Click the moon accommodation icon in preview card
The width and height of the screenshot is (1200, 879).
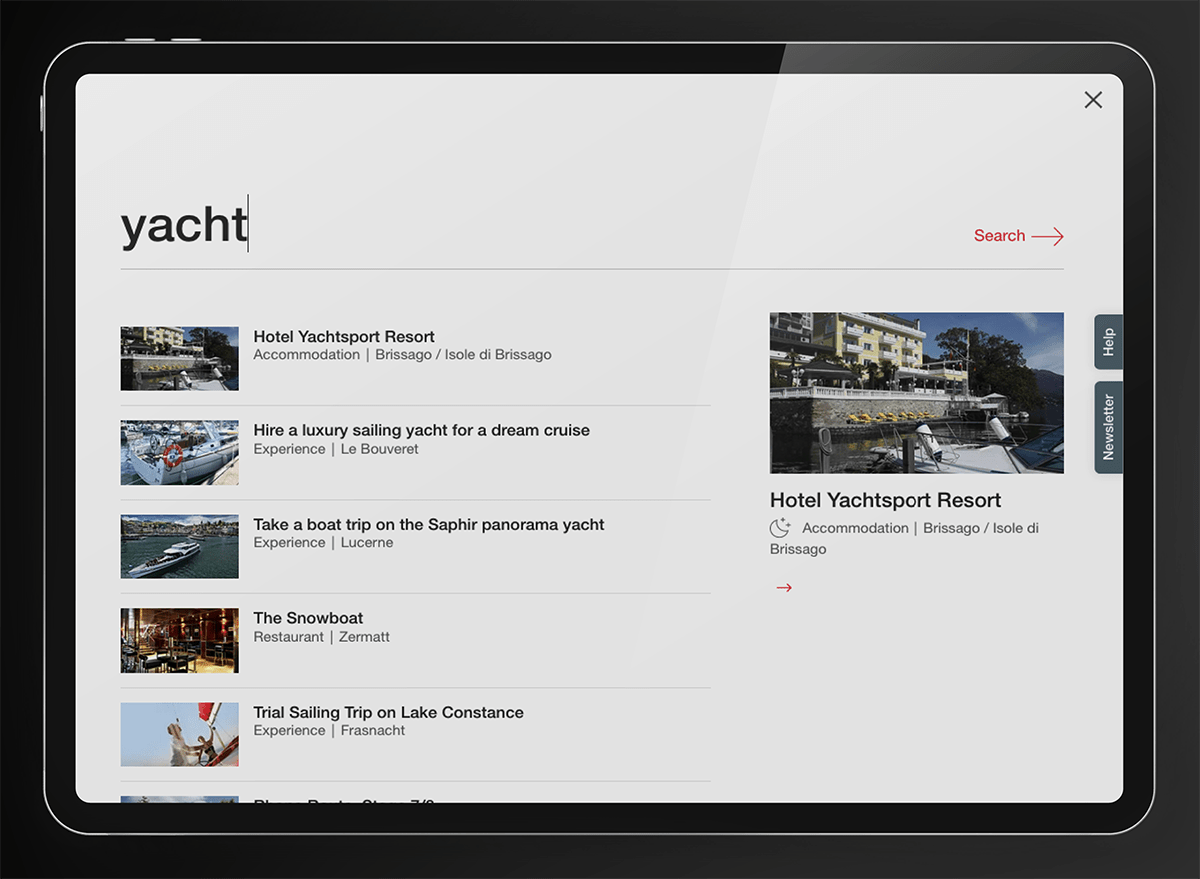click(780, 528)
